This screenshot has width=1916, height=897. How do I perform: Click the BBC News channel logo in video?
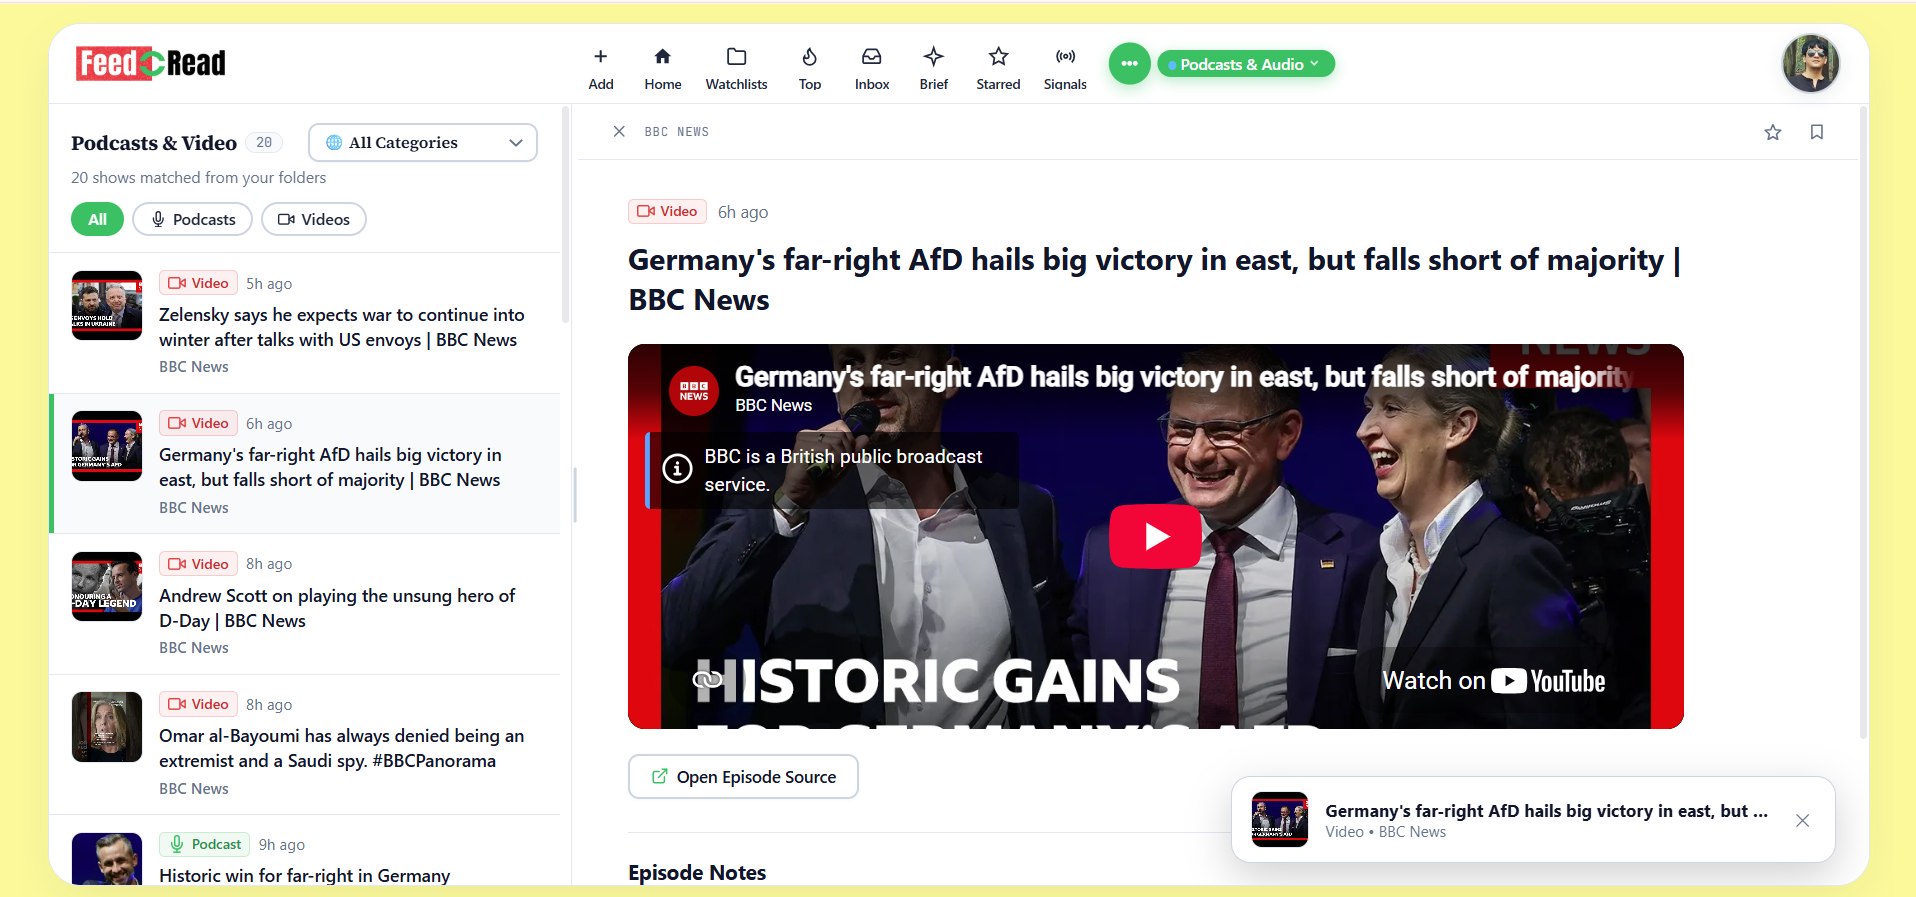pos(694,390)
